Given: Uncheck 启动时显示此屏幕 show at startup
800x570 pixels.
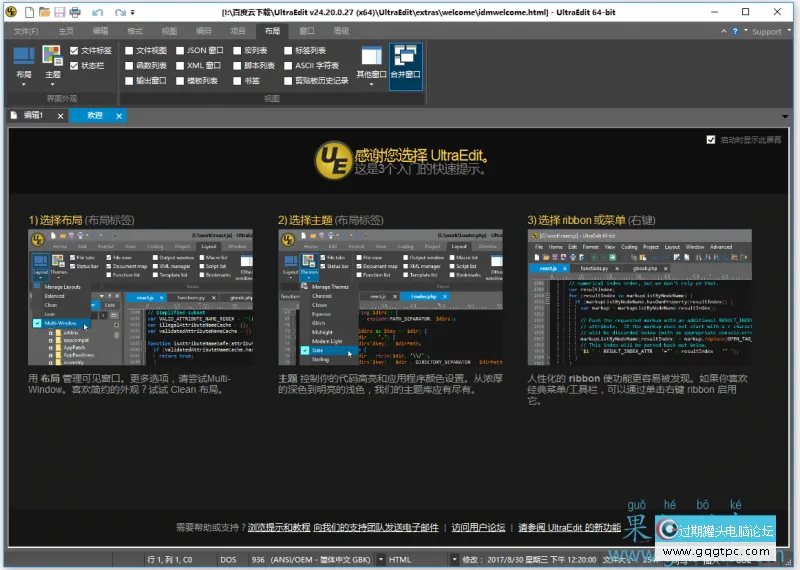Looking at the screenshot, I should point(711,139).
